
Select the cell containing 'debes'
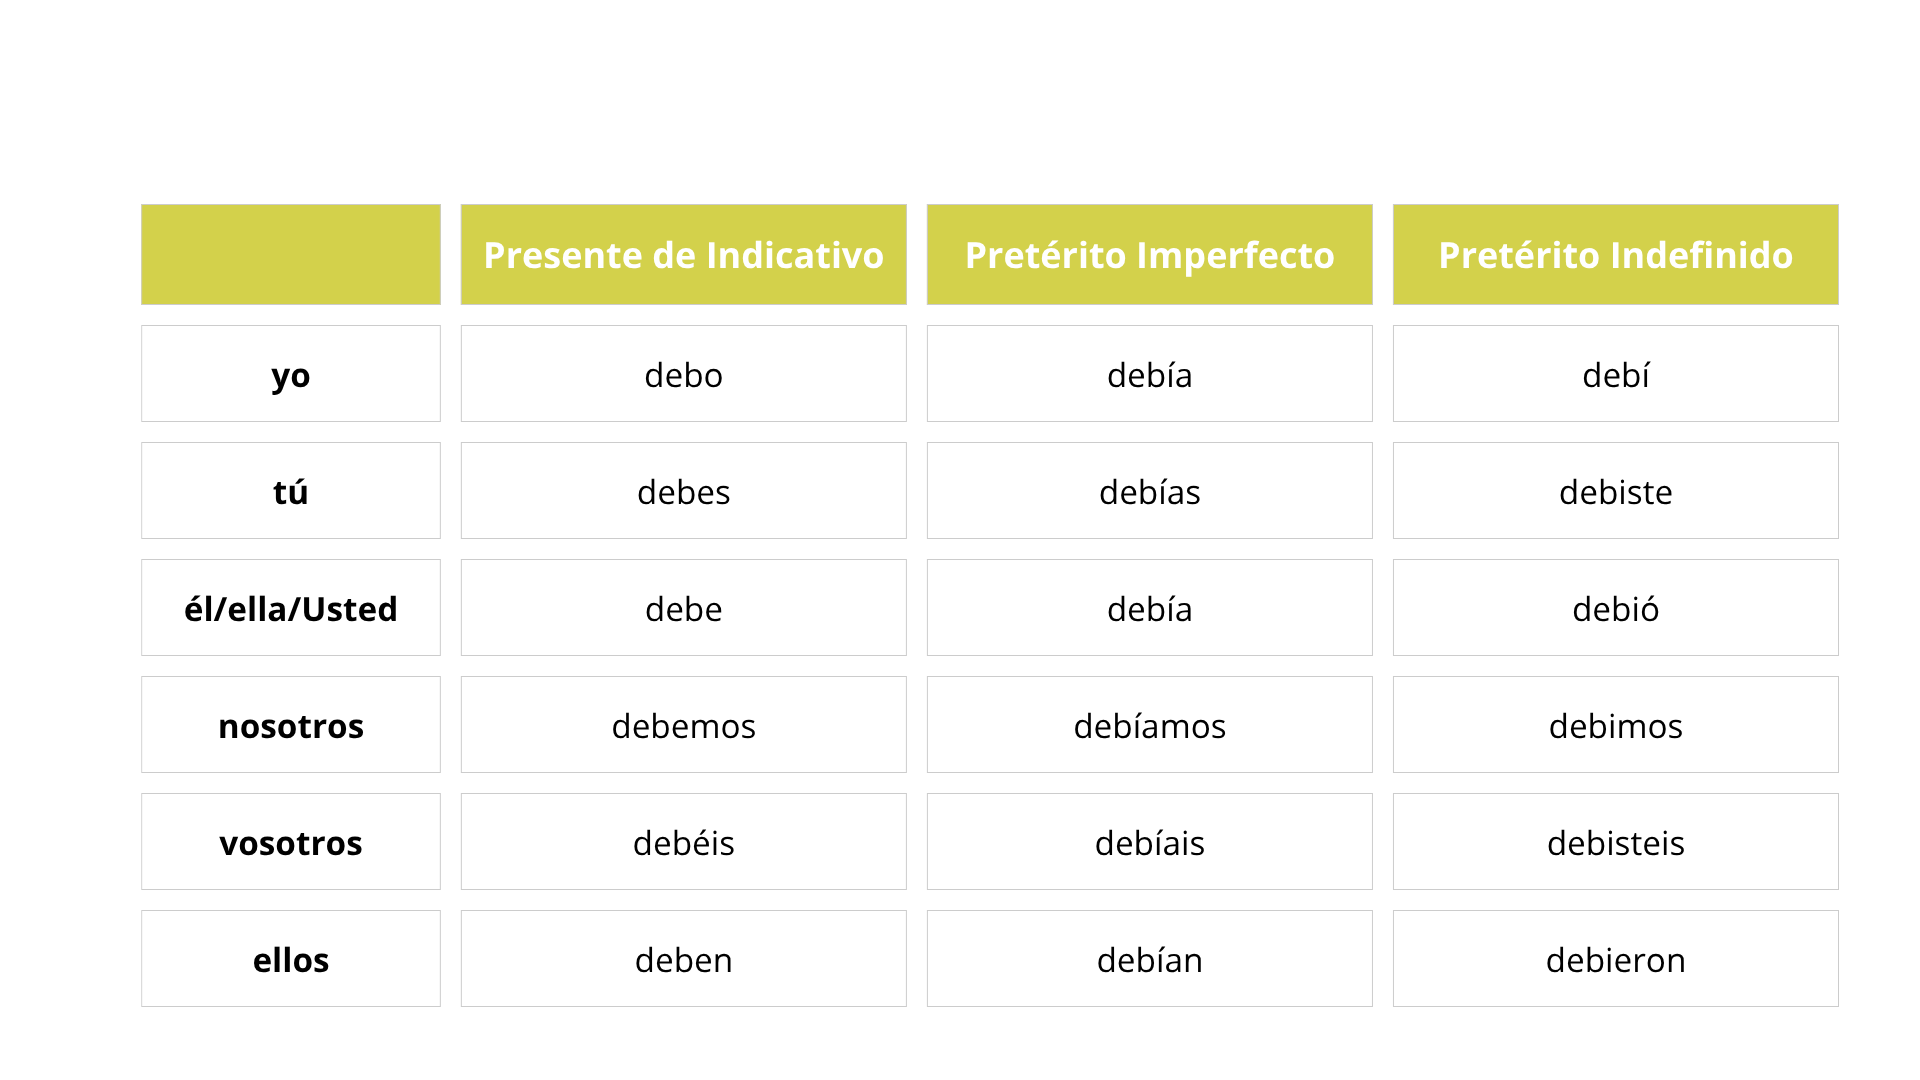click(683, 491)
